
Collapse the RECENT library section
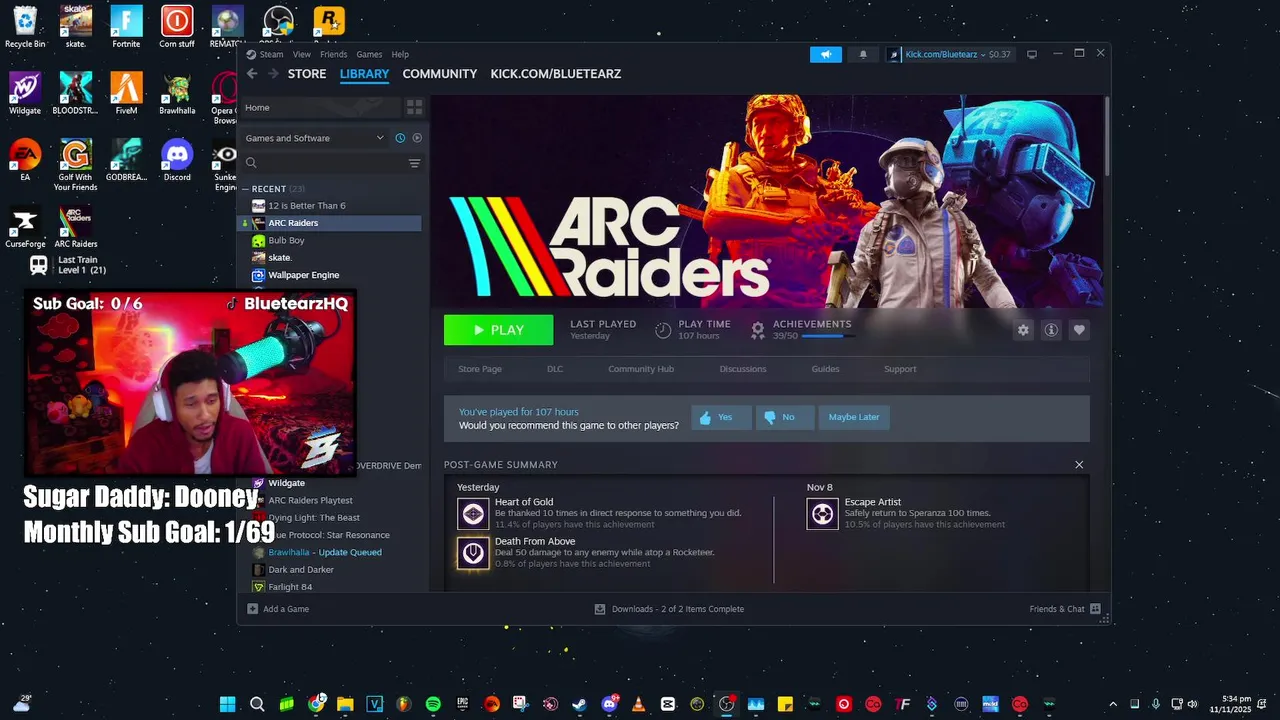tap(246, 189)
